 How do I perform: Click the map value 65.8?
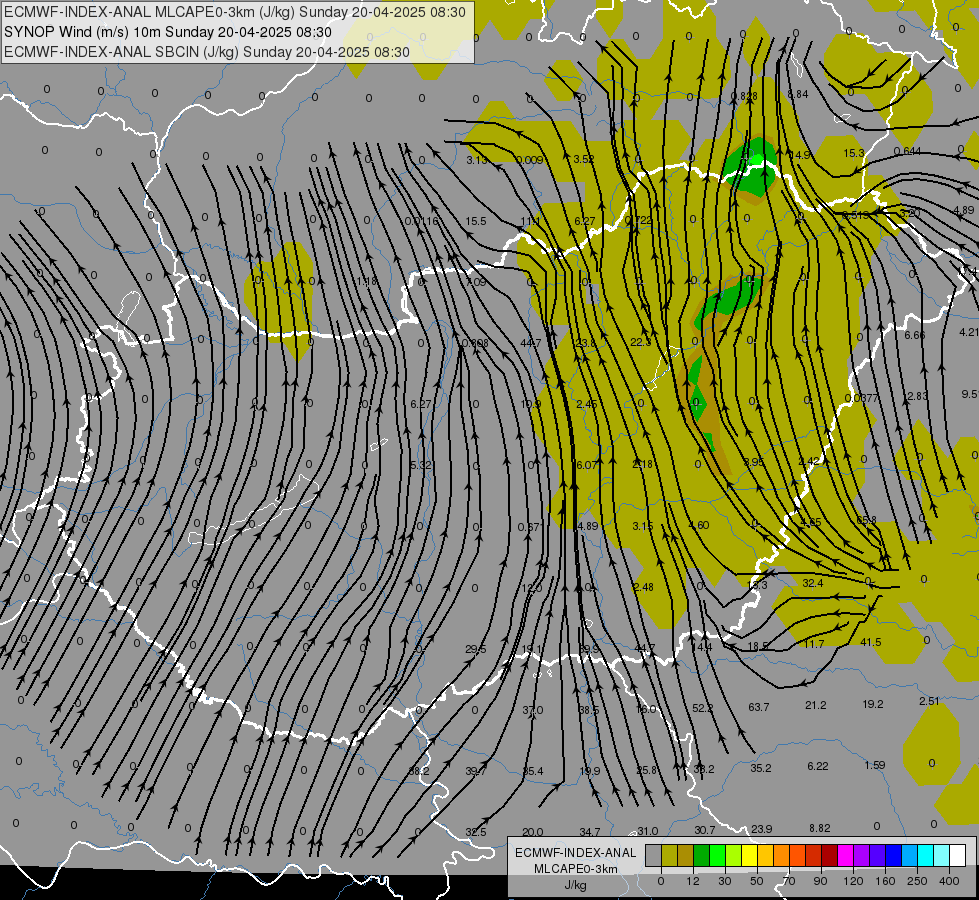pyautogui.click(x=867, y=520)
